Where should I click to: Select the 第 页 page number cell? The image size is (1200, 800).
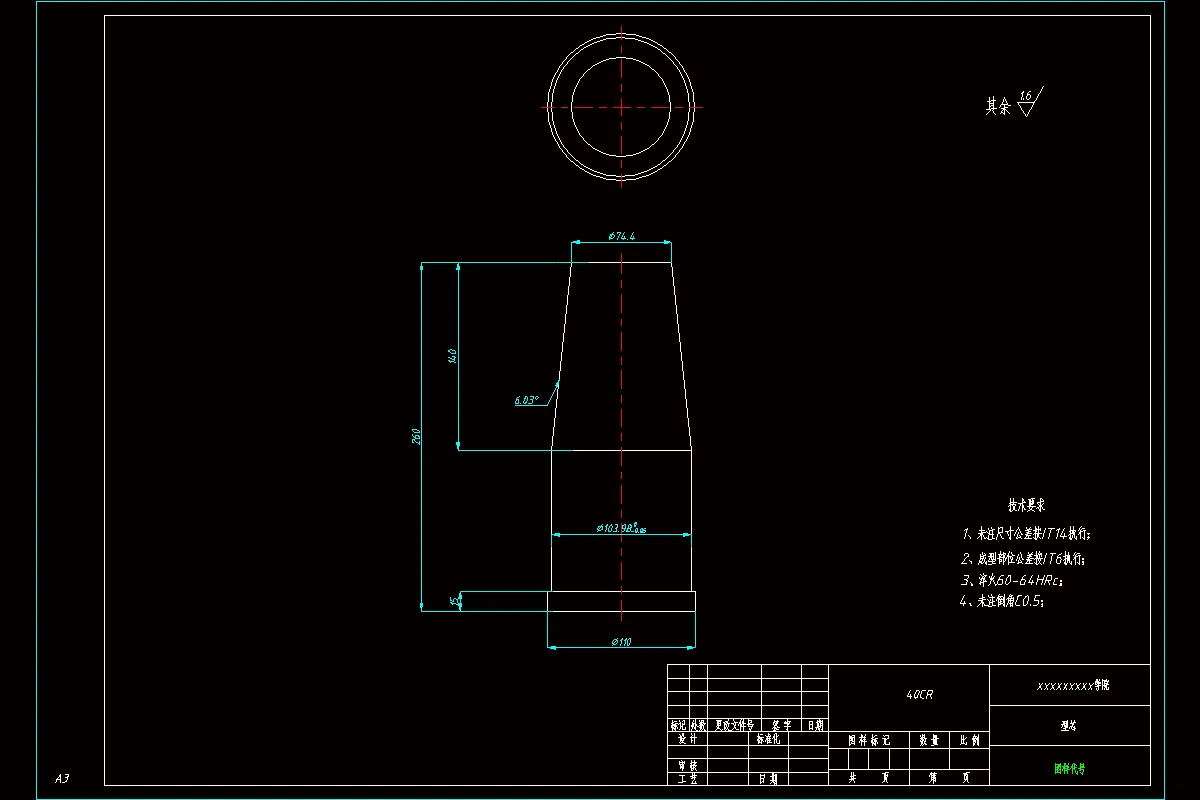click(948, 776)
